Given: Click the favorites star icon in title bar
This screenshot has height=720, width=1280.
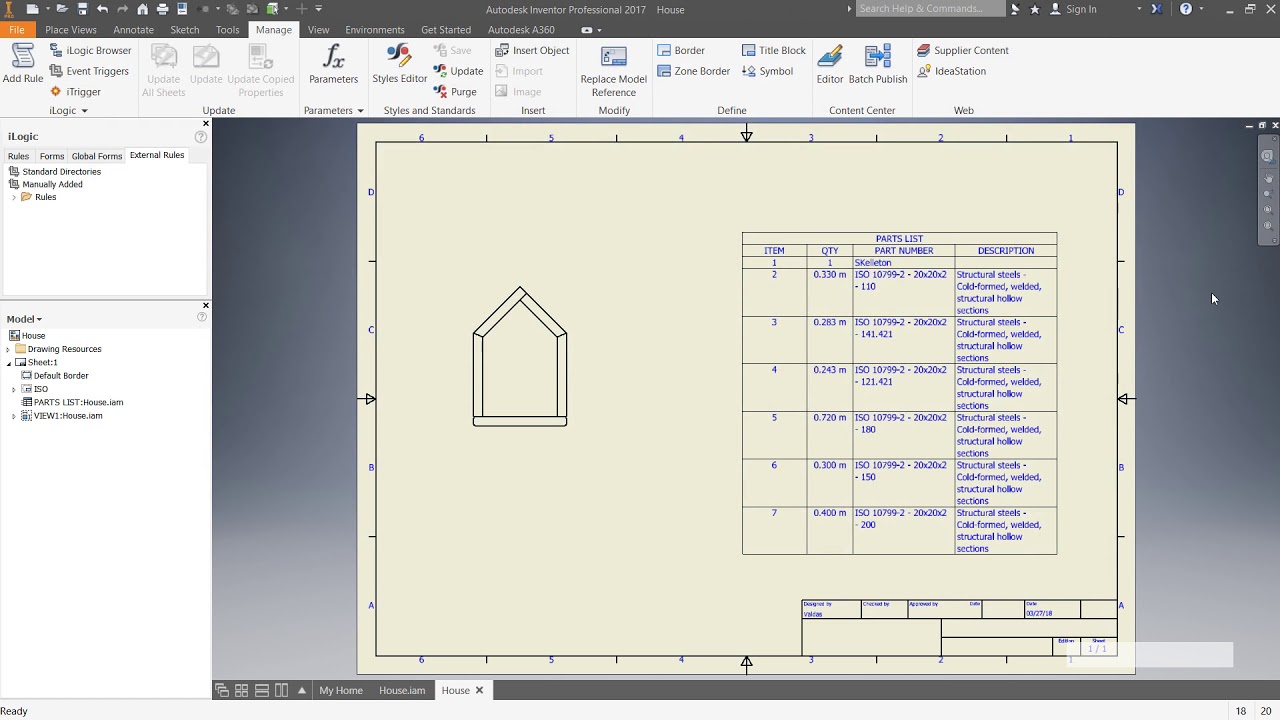Looking at the screenshot, I should click(x=1034, y=9).
